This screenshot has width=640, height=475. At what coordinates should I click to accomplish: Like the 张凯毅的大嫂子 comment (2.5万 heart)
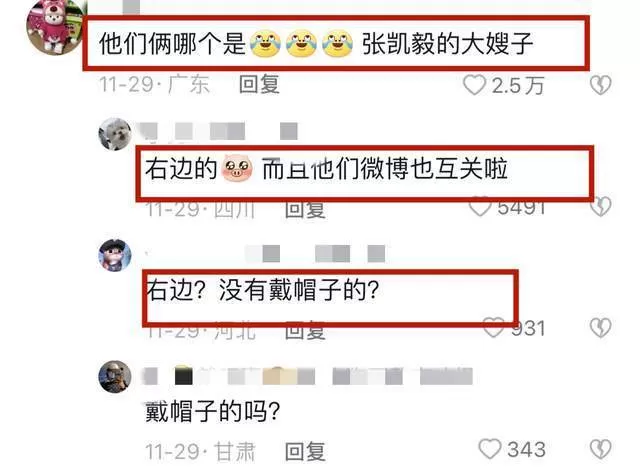point(474,85)
